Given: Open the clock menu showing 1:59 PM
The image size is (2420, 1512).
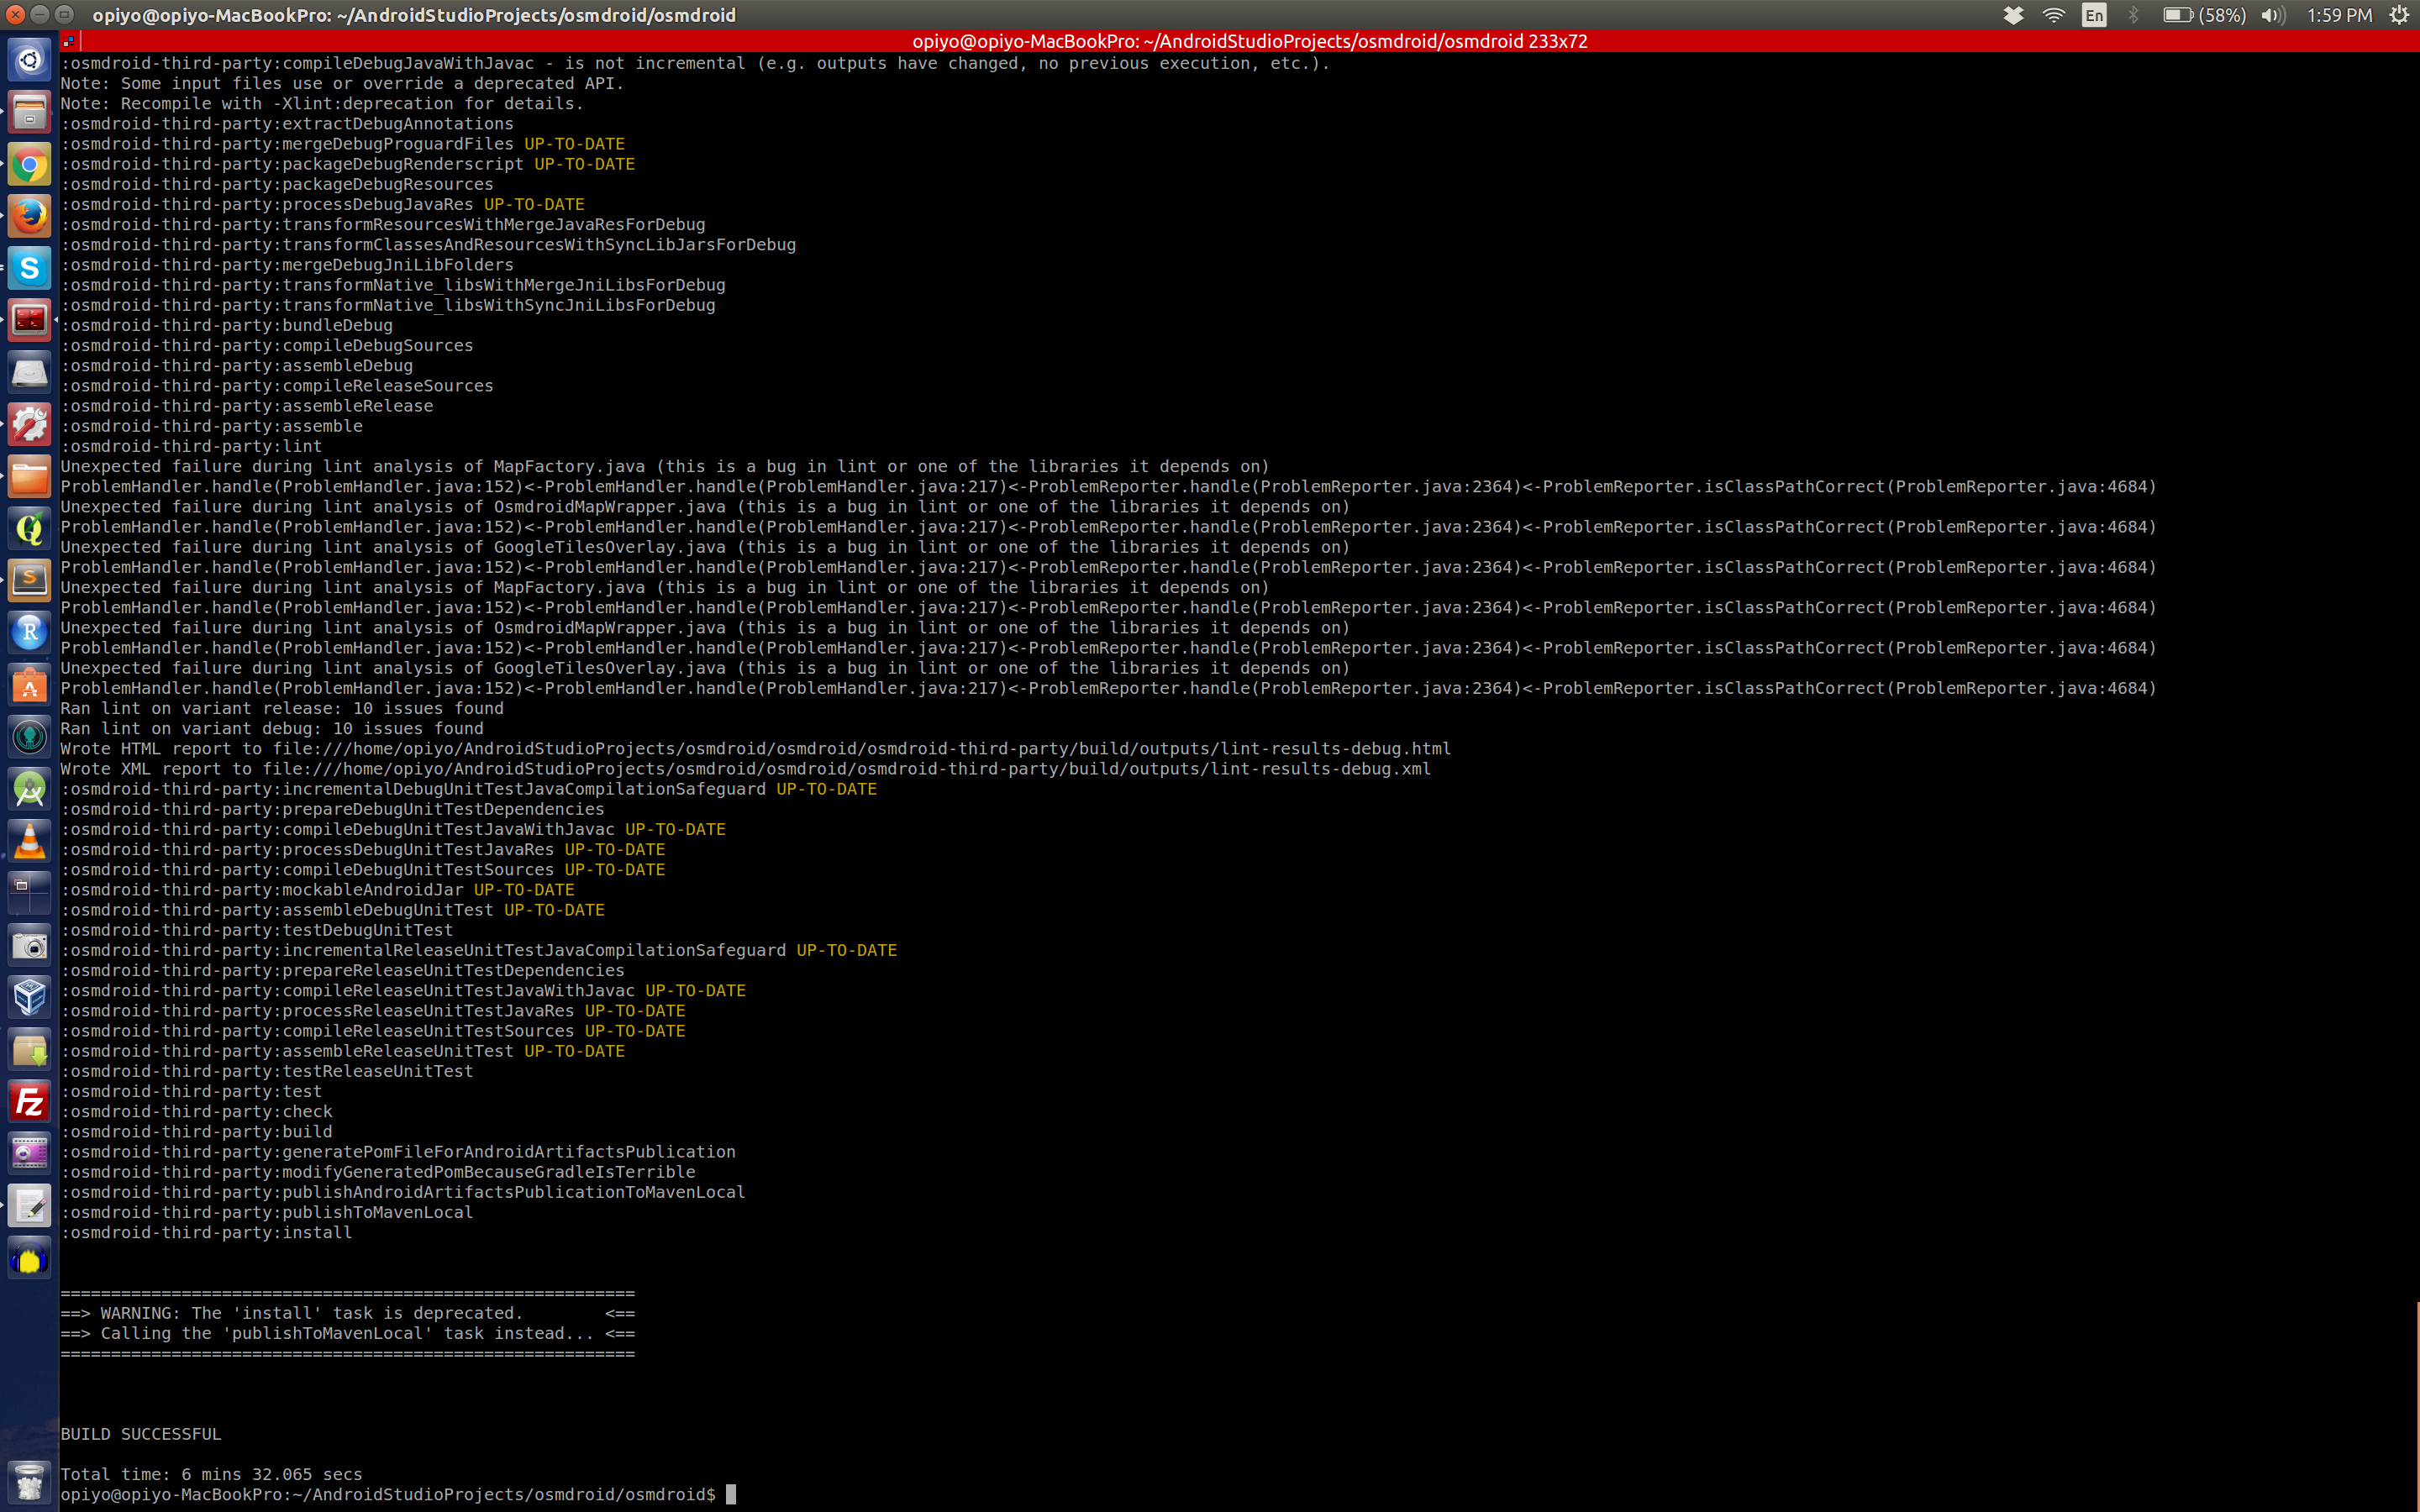Looking at the screenshot, I should pyautogui.click(x=2339, y=15).
